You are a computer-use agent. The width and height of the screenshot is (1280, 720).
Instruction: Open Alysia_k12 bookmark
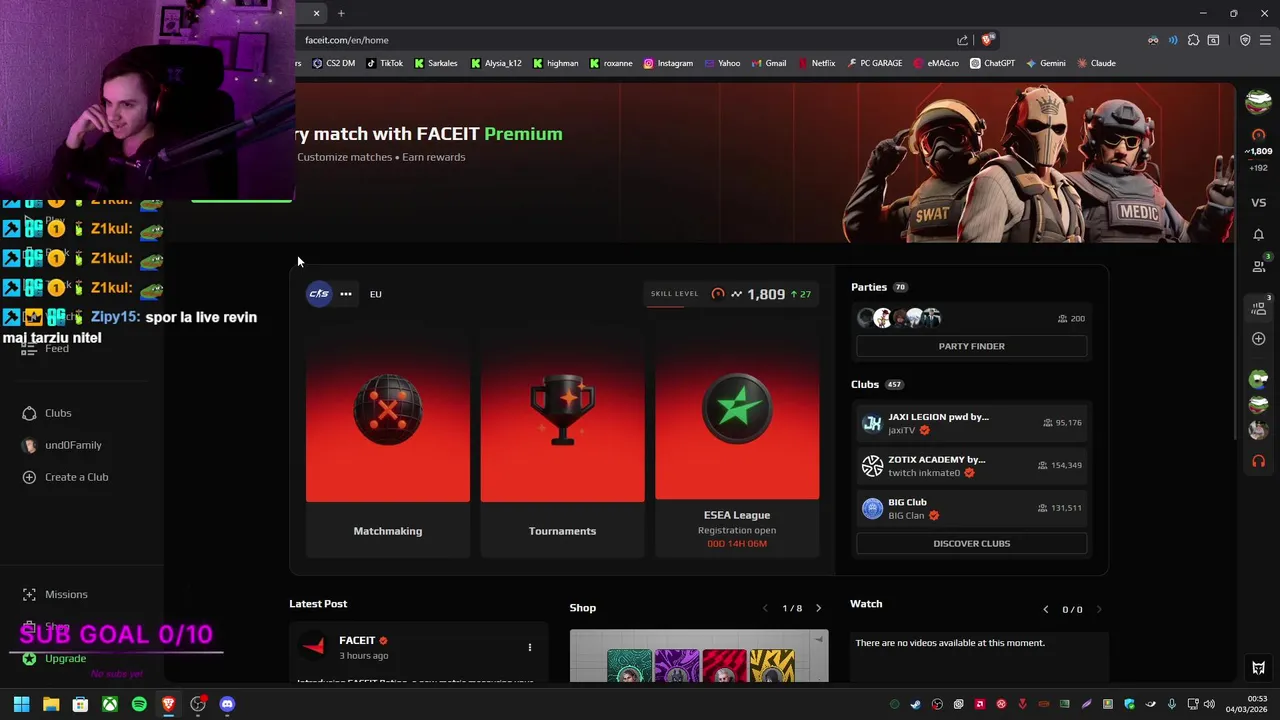496,63
